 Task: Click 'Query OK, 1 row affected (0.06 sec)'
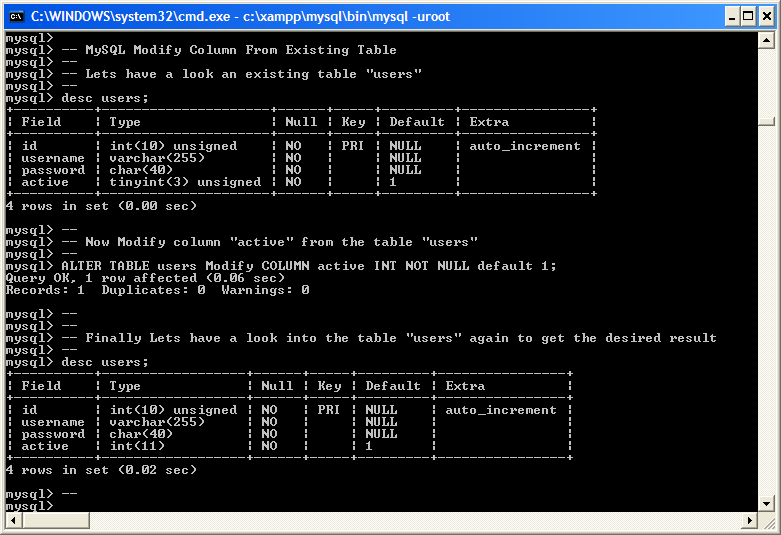pyautogui.click(x=145, y=278)
